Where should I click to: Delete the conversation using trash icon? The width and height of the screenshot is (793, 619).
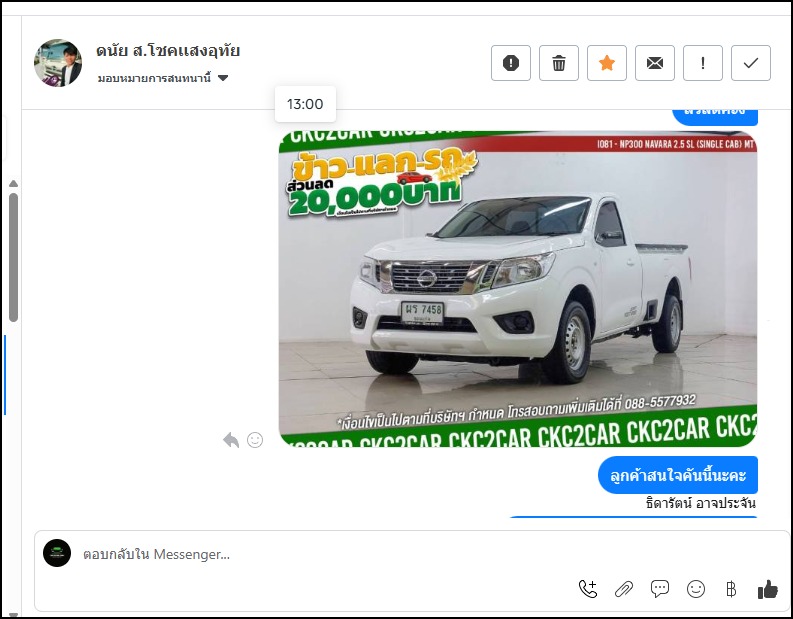click(x=559, y=63)
